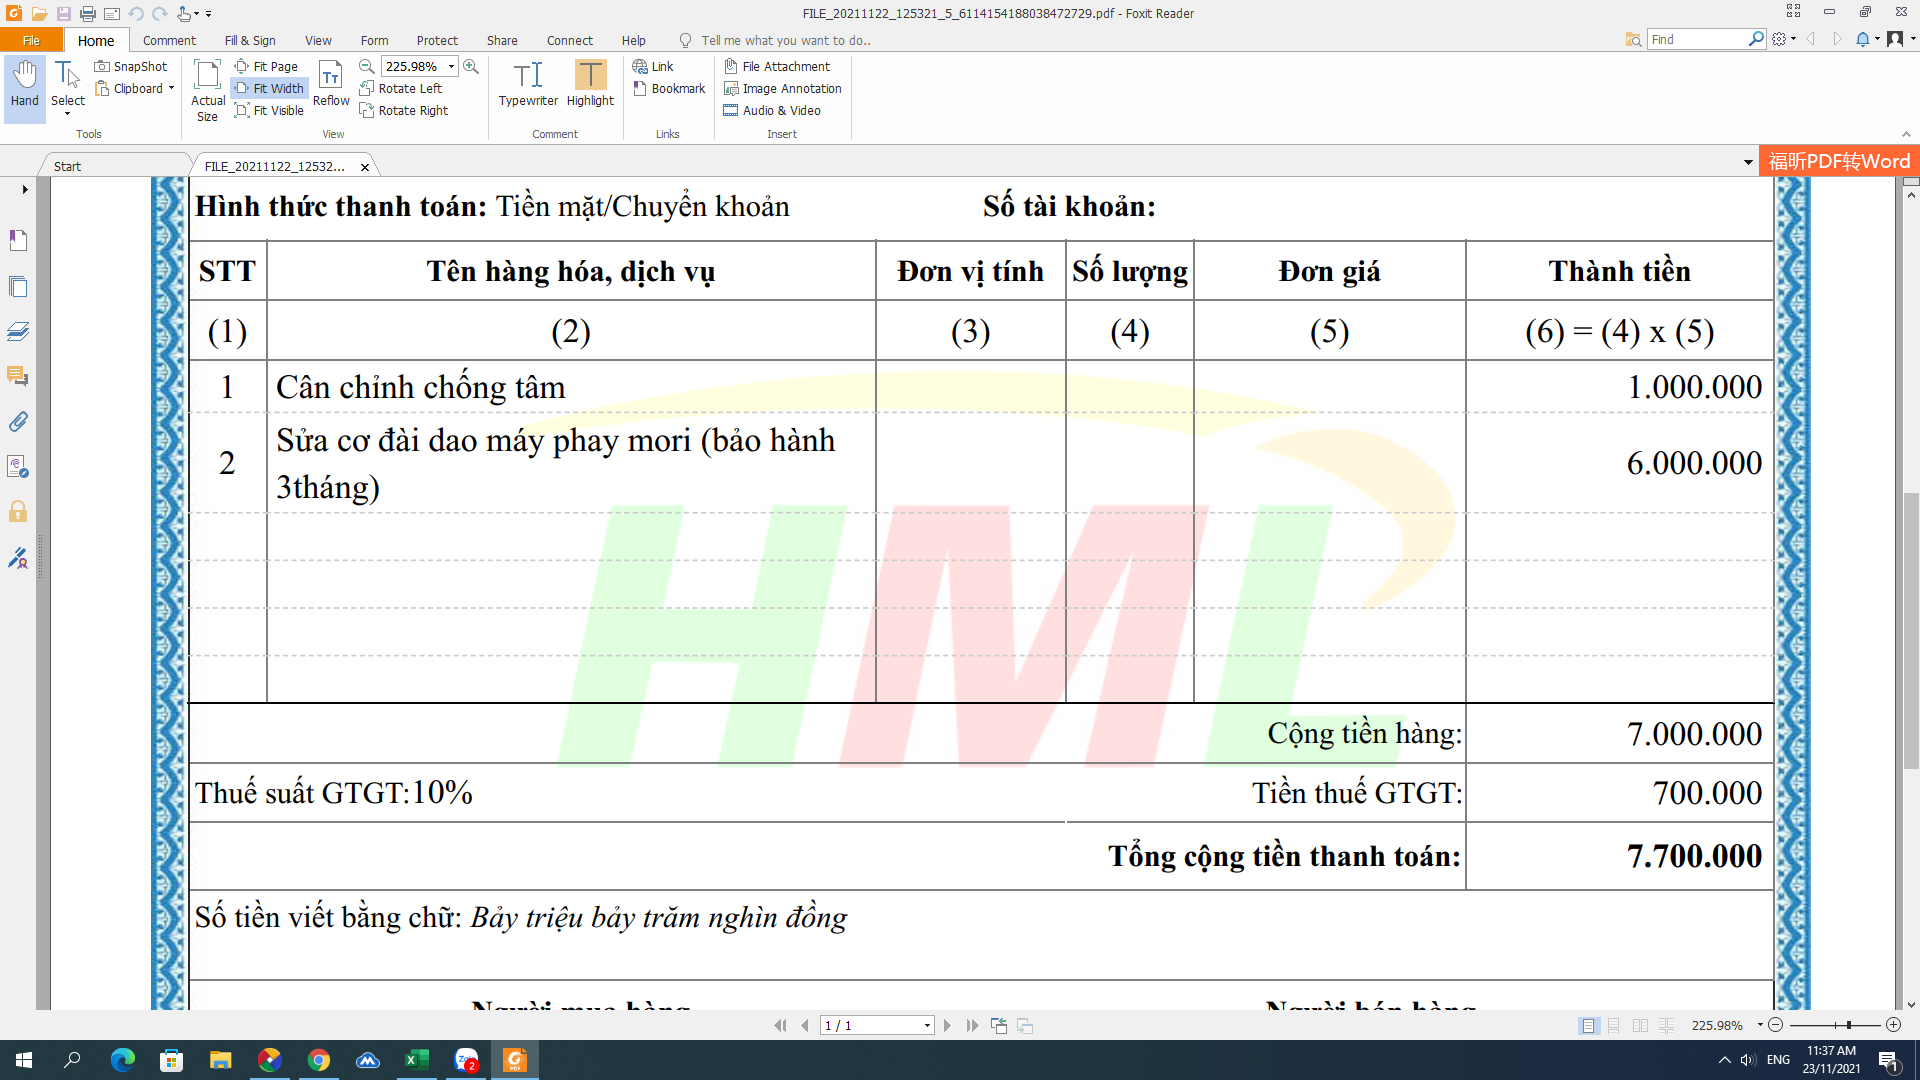Open the Comment ribbon tab
The image size is (1920, 1080).
(169, 40)
